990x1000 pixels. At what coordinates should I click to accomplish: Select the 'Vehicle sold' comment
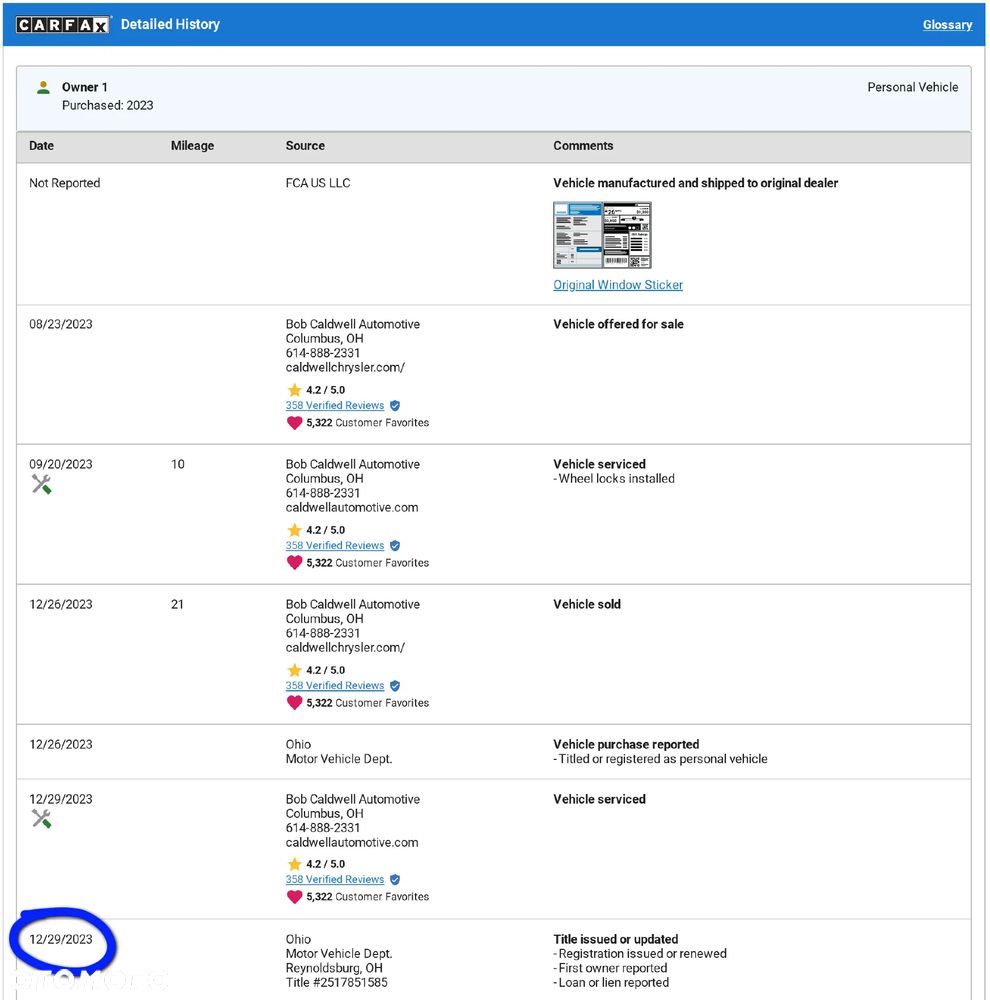(x=587, y=605)
